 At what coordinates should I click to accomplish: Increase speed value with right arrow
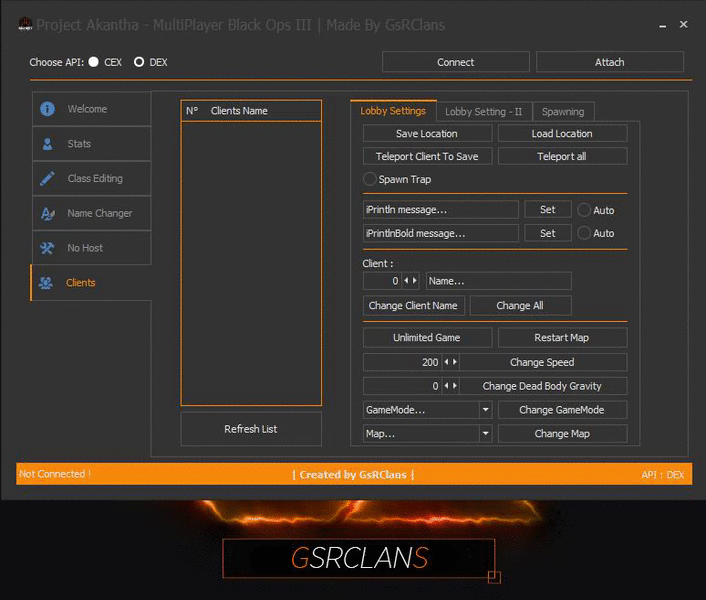coord(455,362)
